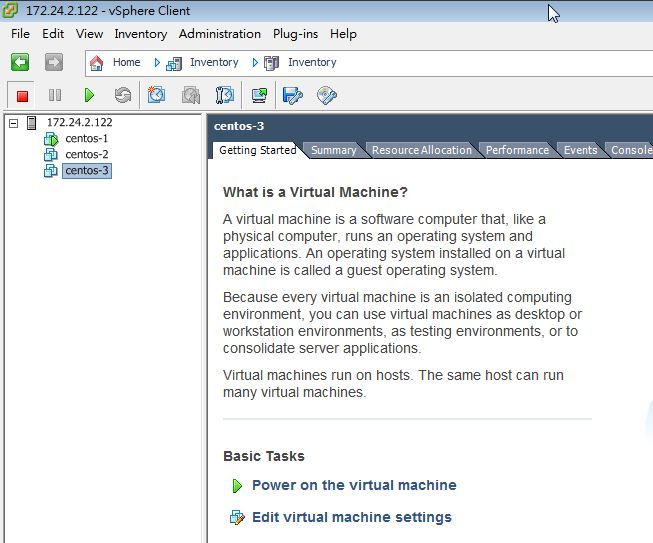The width and height of the screenshot is (653, 543).
Task: Open dropdown arrow after Home breadcrumb
Action: [x=157, y=62]
